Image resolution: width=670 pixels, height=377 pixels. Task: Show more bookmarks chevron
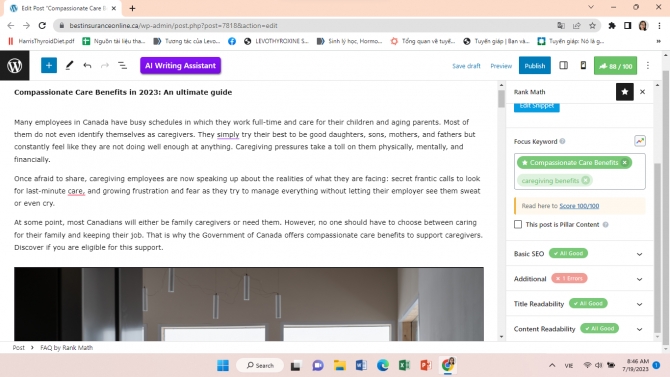(658, 41)
